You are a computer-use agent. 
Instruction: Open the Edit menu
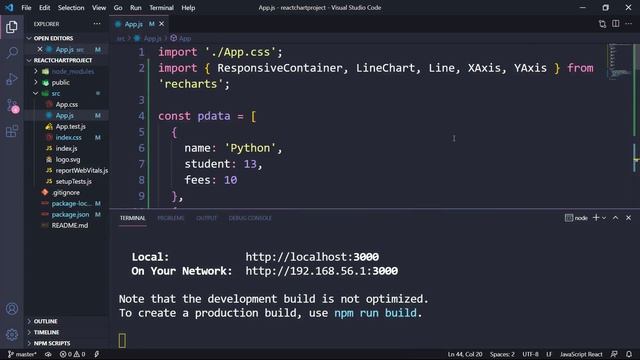(44, 7)
